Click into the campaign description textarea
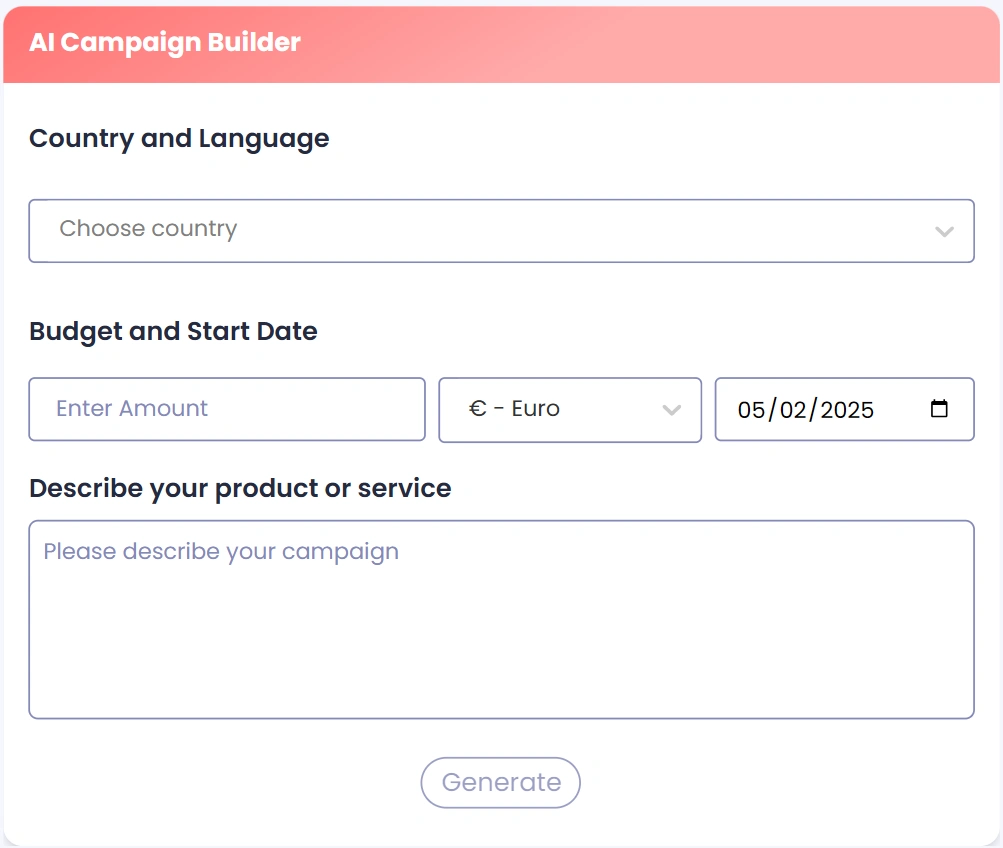 point(502,620)
